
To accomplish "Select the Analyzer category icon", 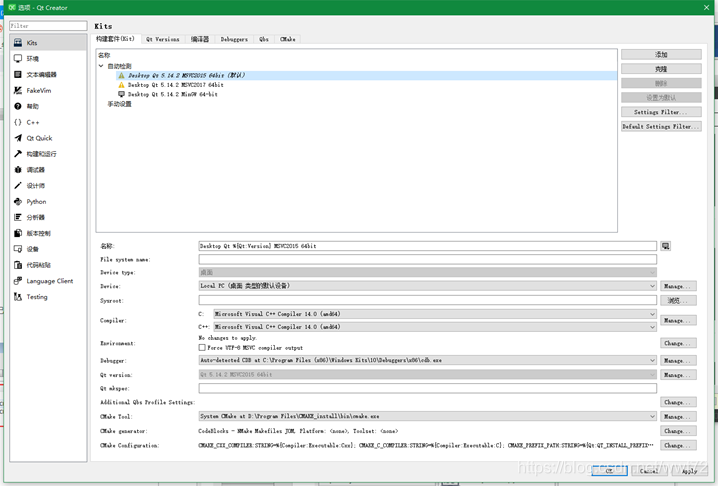I will (18, 217).
